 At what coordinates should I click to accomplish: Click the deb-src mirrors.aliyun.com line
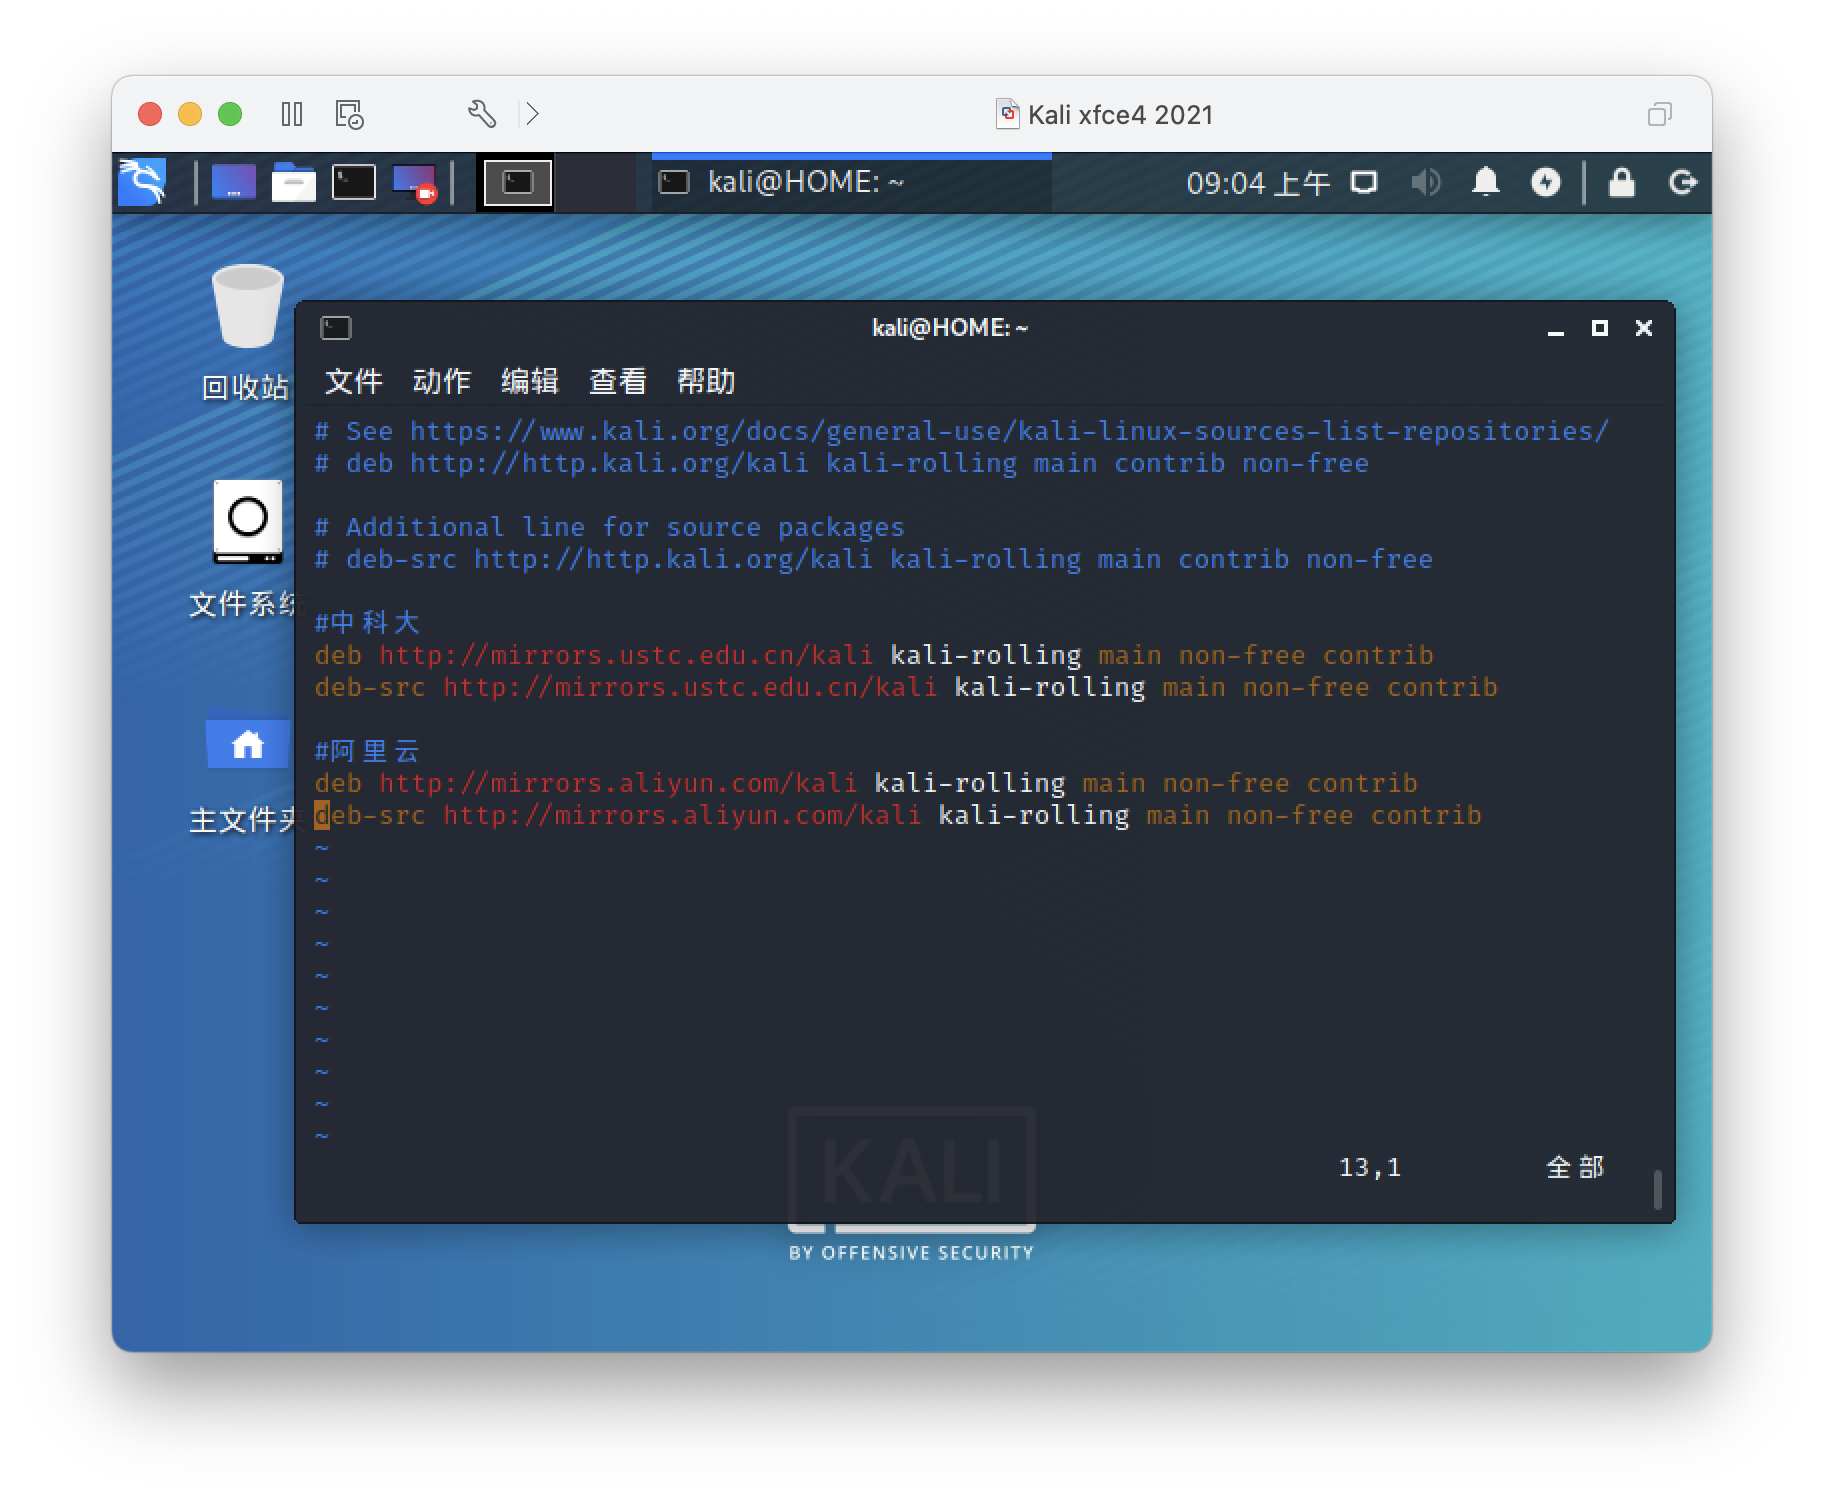point(898,815)
